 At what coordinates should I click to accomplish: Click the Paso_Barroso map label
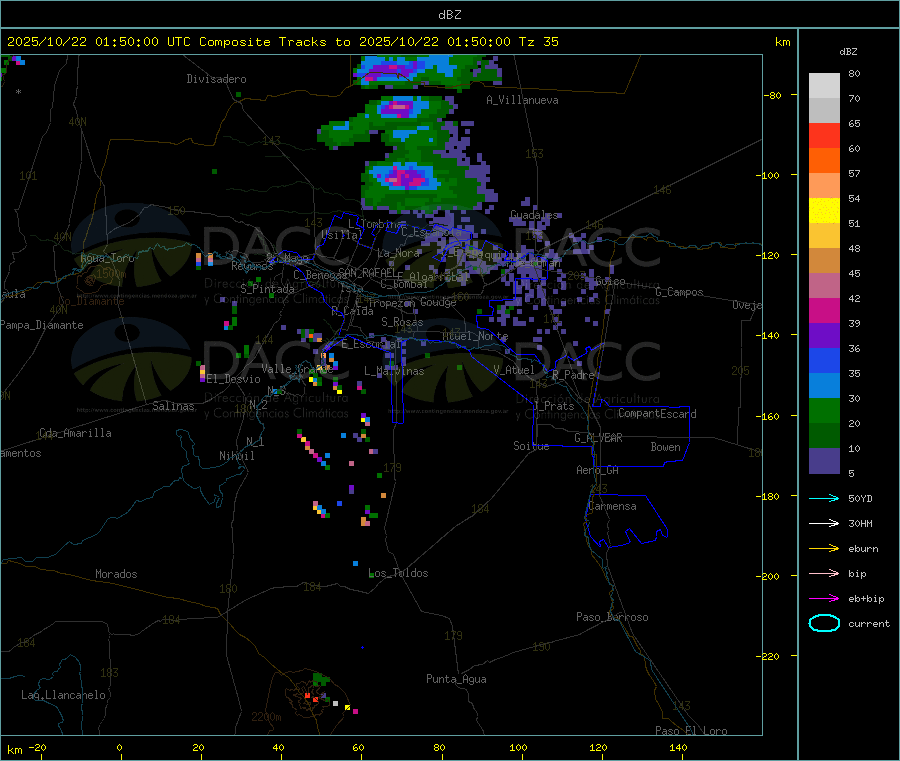(612, 617)
